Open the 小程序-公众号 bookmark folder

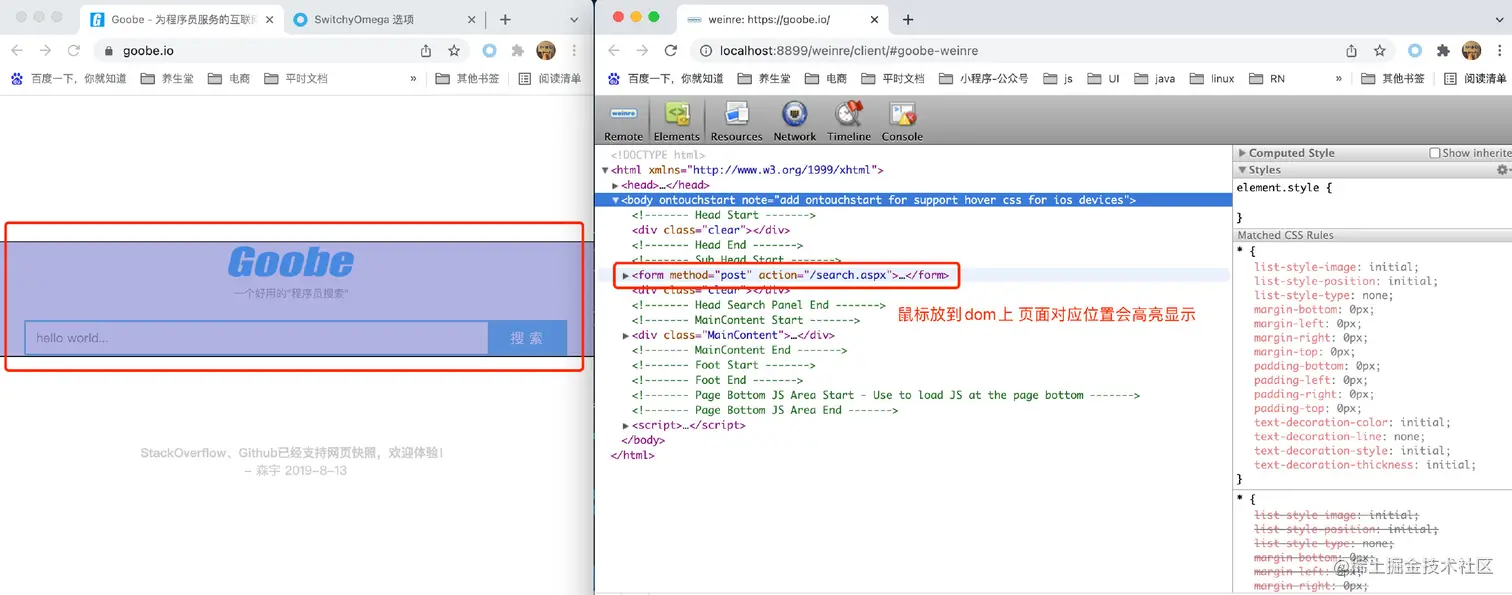(x=983, y=78)
